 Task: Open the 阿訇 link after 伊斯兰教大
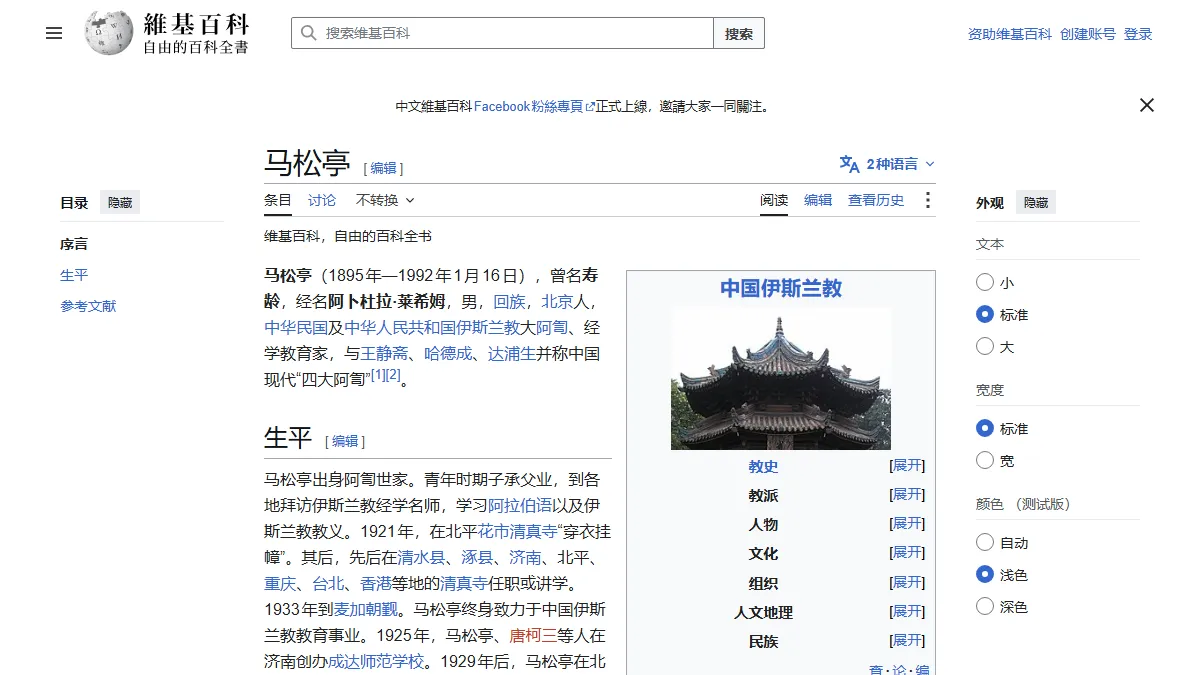(x=552, y=327)
